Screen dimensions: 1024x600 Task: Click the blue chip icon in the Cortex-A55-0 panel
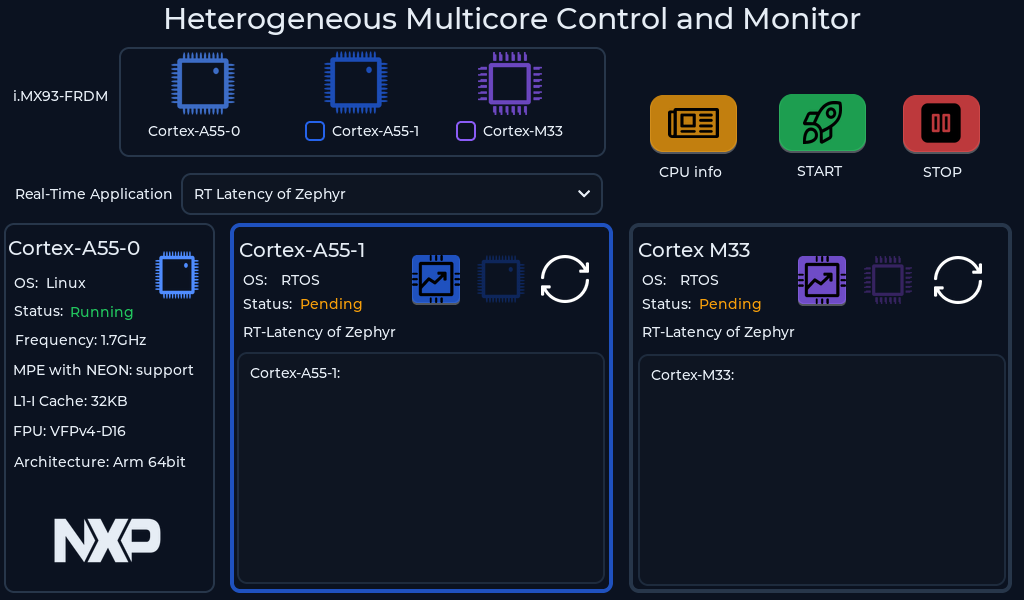(177, 275)
